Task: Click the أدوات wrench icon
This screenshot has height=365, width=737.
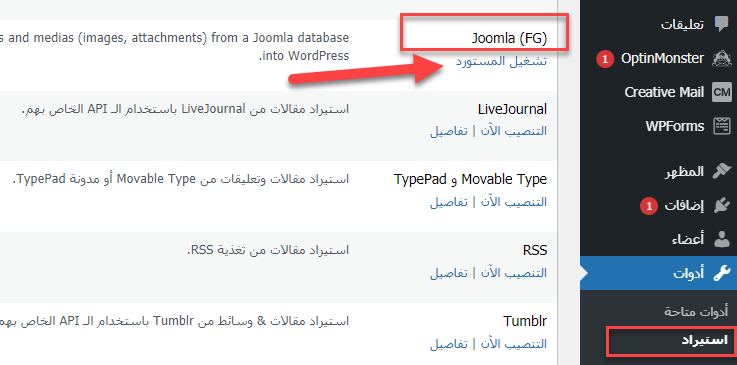Action: (721, 273)
